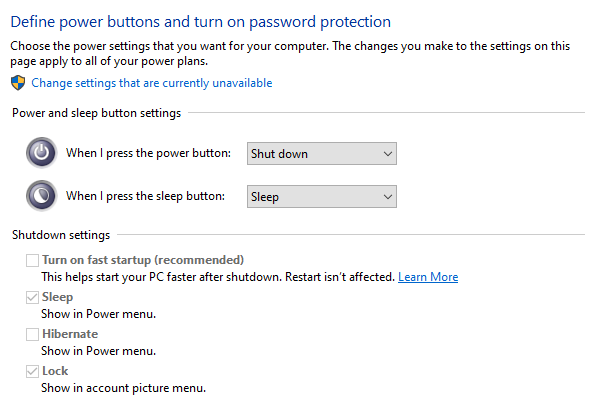Click the Turn on fast startup (recommended) label
Image resolution: width=616 pixels, height=418 pixels.
click(x=143, y=260)
